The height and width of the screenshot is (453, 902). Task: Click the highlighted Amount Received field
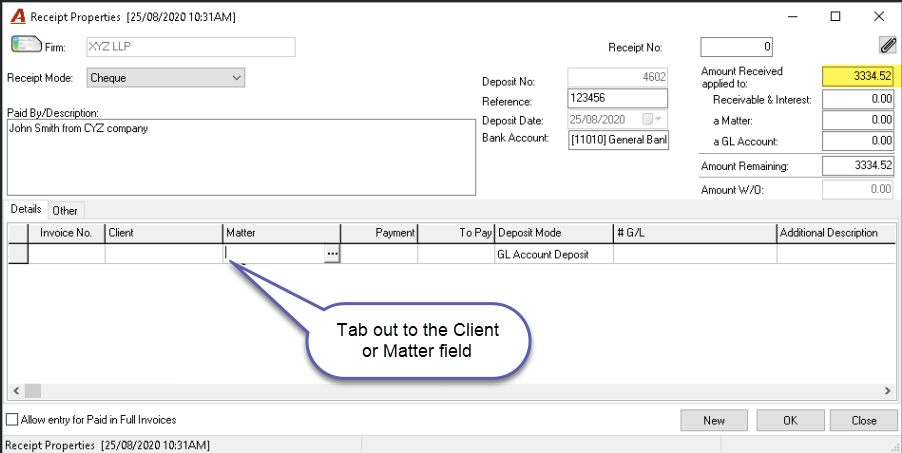click(x=858, y=75)
